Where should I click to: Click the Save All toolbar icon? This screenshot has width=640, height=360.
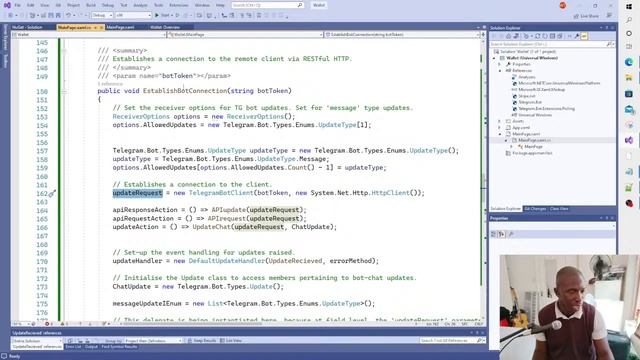tap(58, 16)
